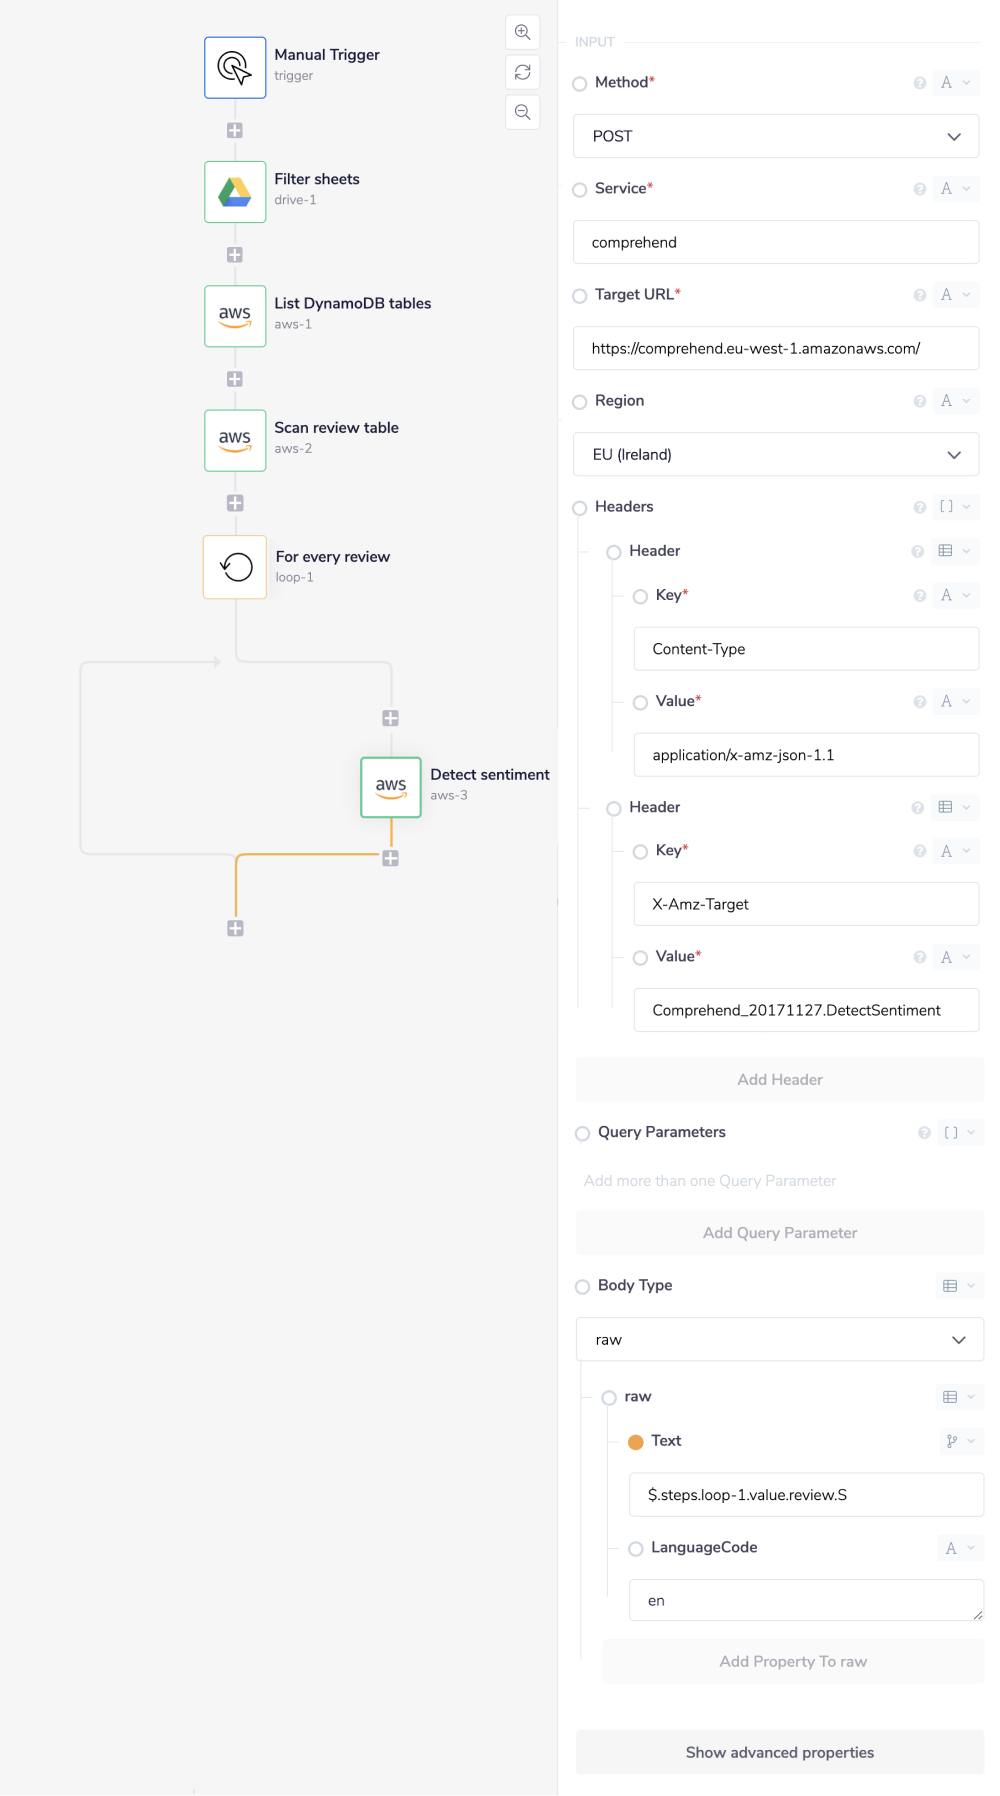
Task: Click the Add Header button
Action: (x=779, y=1079)
